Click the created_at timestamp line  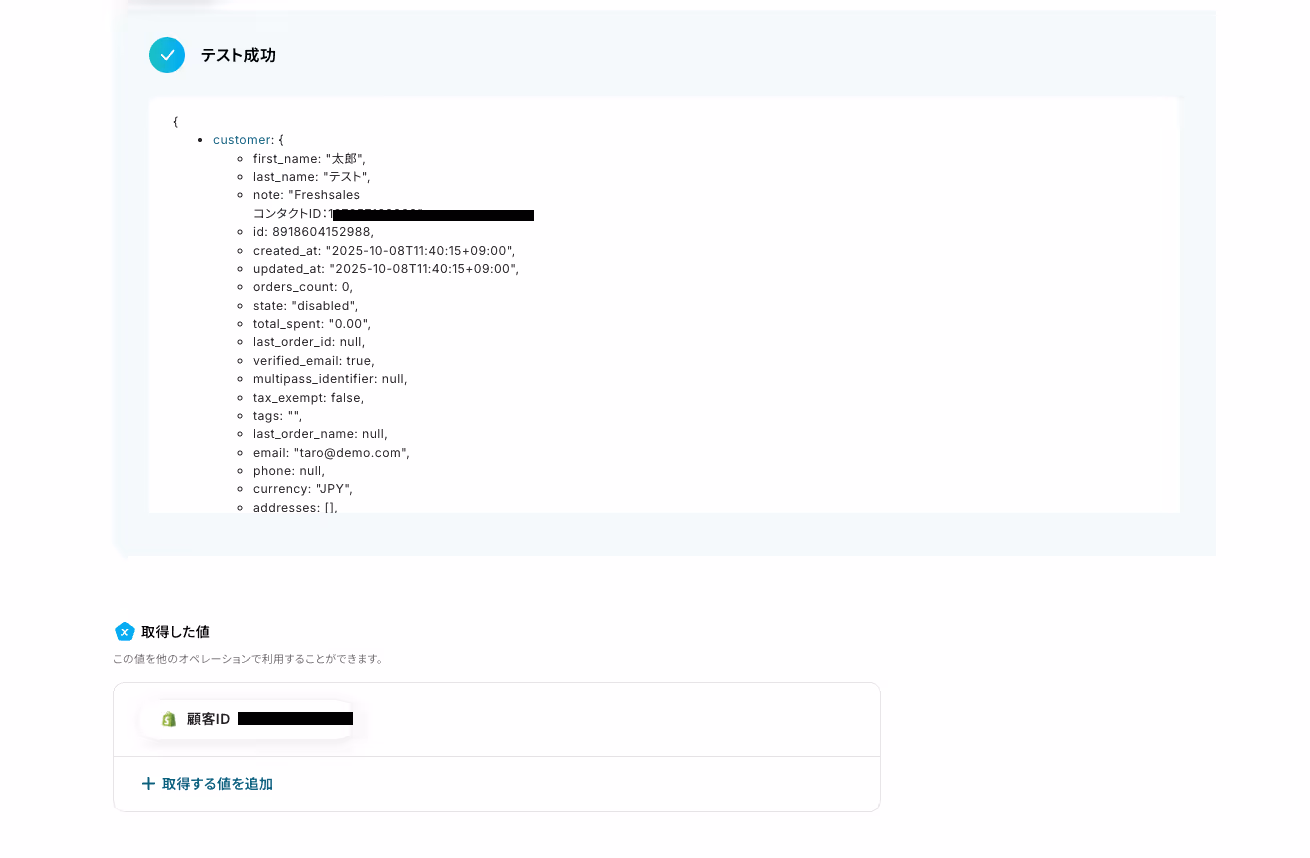click(x=384, y=250)
